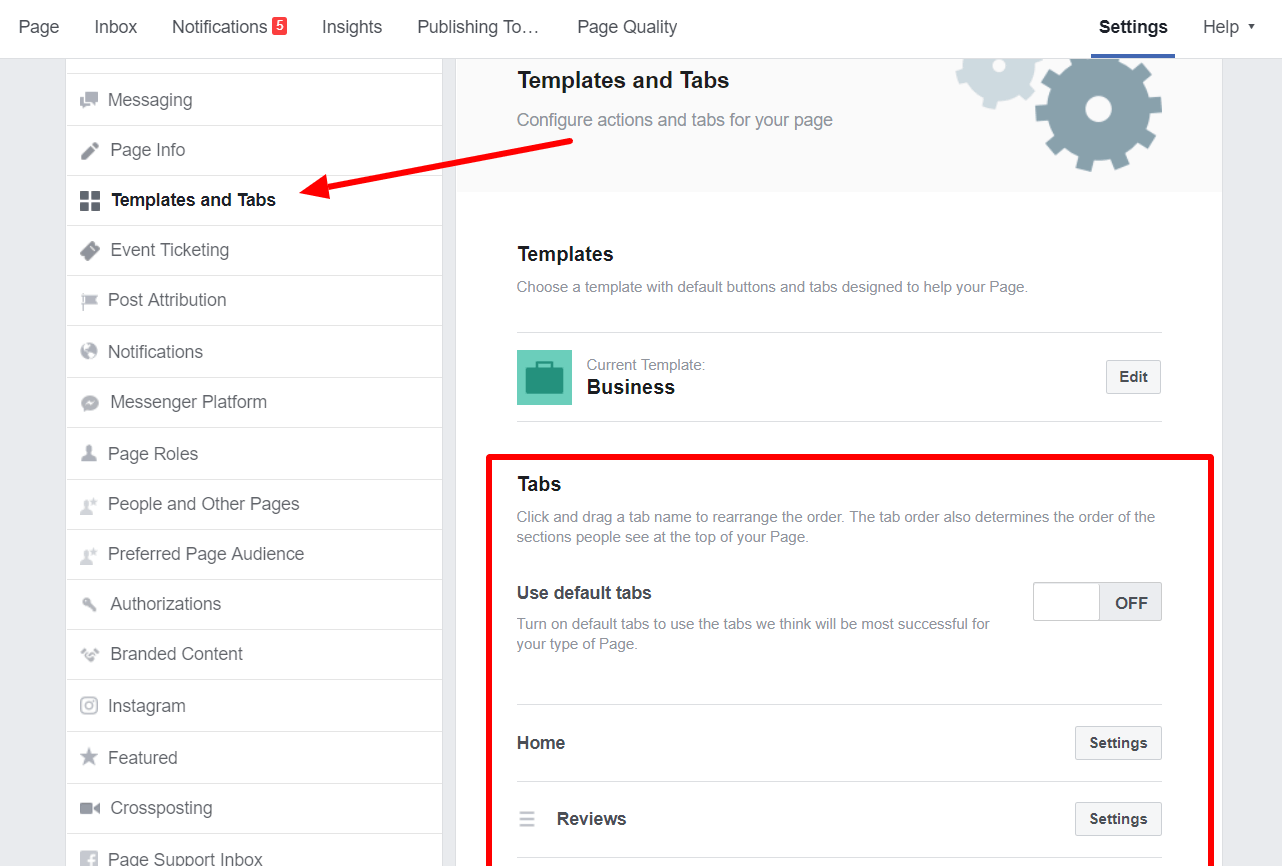
Task: Toggle the Use default tabs switch
Action: click(1097, 602)
